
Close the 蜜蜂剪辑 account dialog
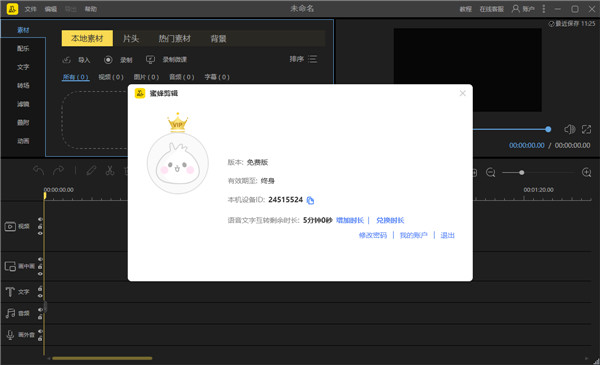pos(462,93)
